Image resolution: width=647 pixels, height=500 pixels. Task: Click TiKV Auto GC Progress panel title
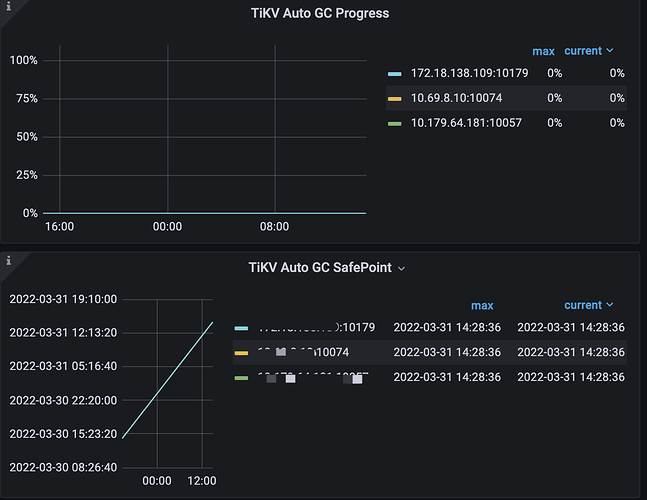tap(320, 13)
